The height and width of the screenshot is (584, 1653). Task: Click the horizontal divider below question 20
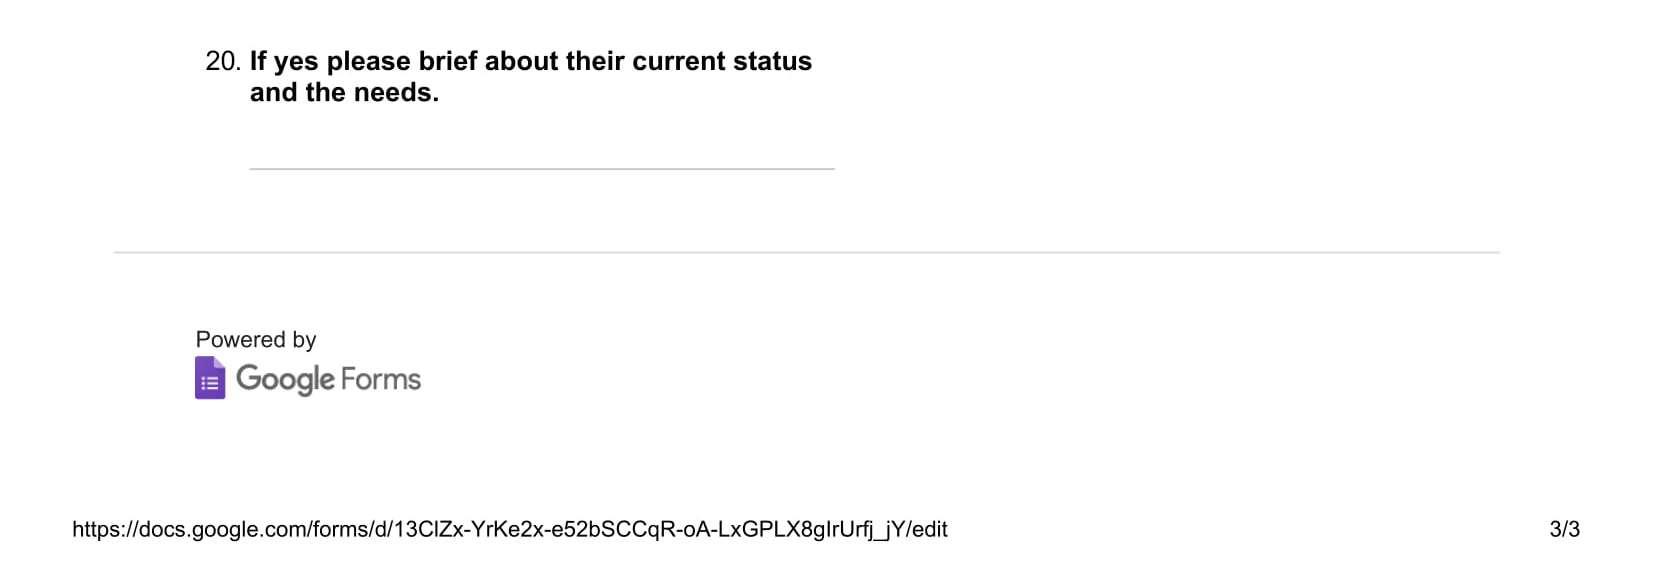806,253
